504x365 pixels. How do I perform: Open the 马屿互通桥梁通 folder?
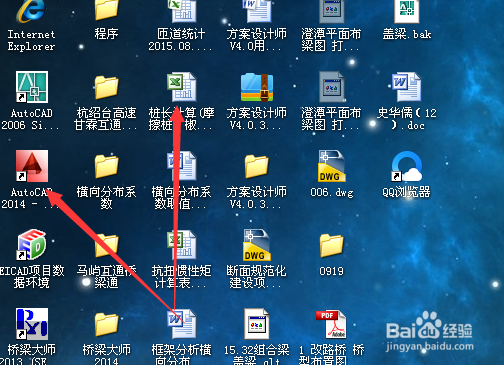106,245
